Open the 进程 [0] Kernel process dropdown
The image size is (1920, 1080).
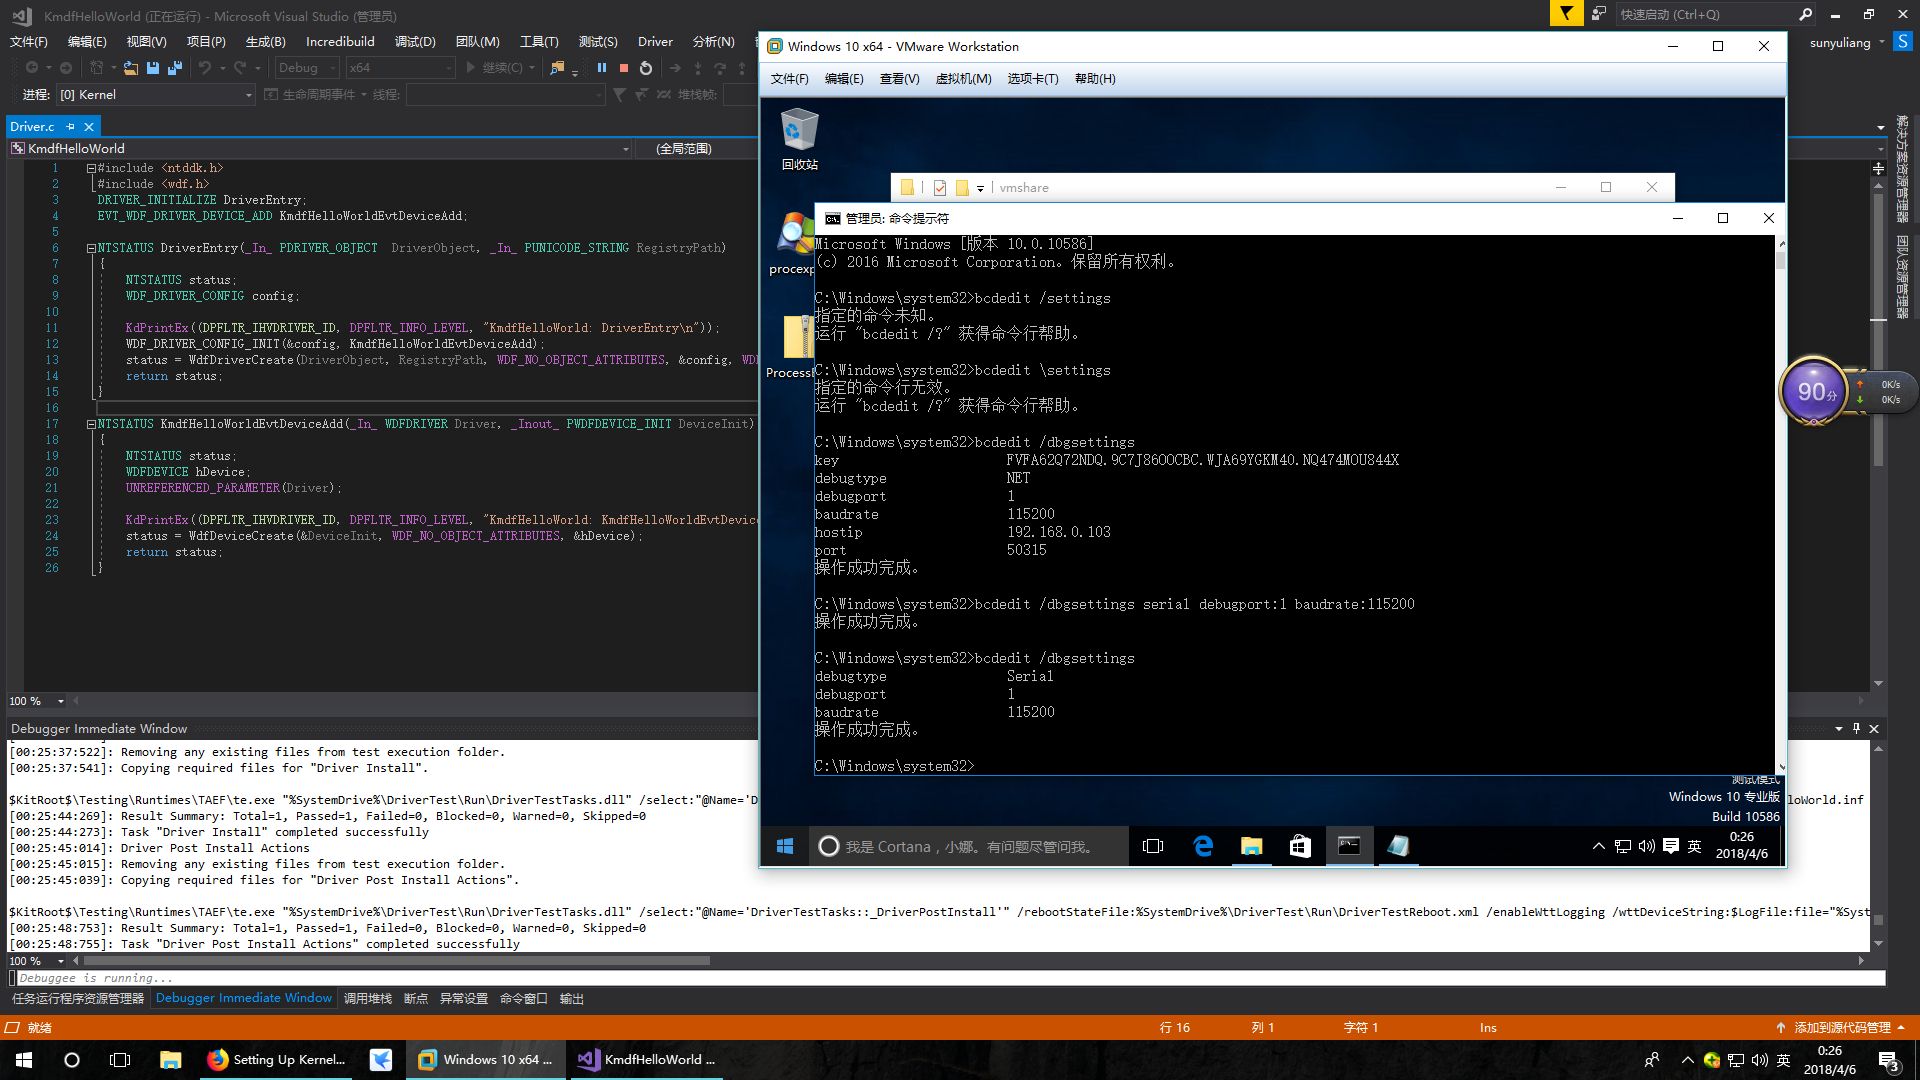tap(155, 95)
